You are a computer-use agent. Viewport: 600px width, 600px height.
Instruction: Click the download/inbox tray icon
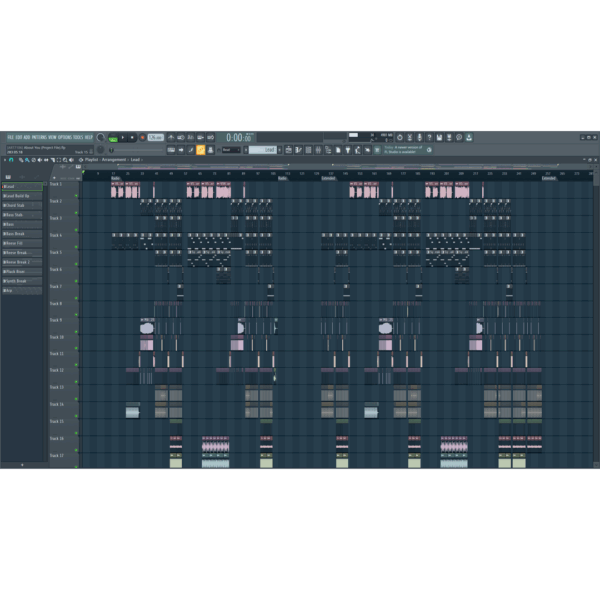tap(469, 137)
